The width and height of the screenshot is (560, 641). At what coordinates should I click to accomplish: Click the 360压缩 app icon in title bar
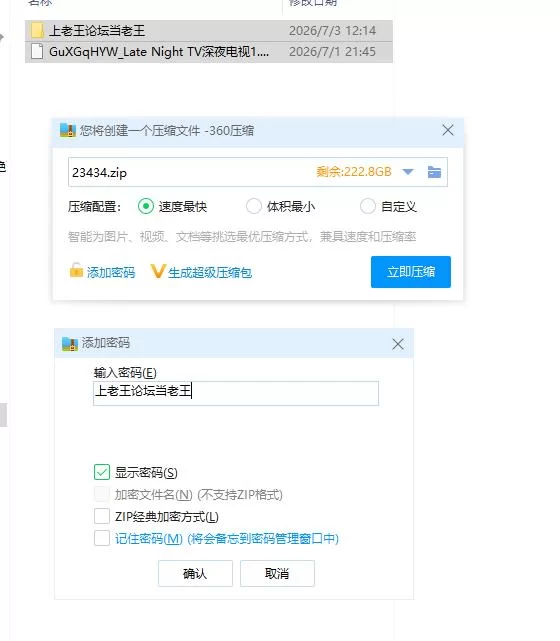68,130
